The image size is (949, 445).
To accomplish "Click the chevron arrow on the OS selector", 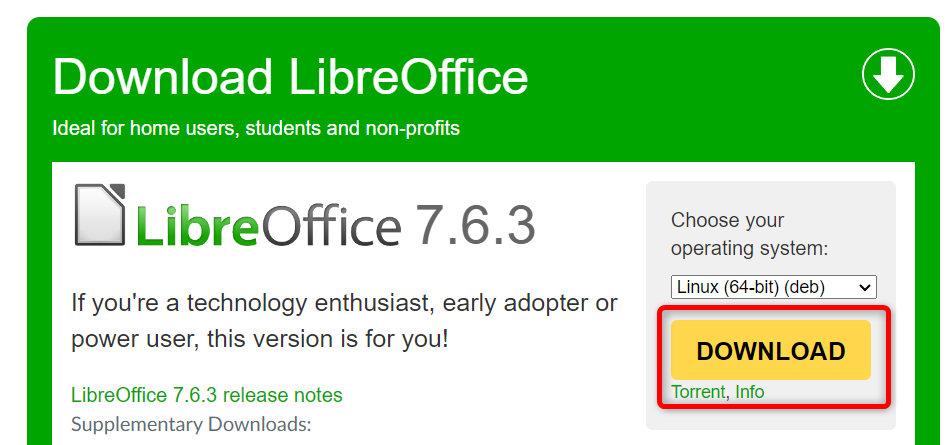I will (865, 287).
